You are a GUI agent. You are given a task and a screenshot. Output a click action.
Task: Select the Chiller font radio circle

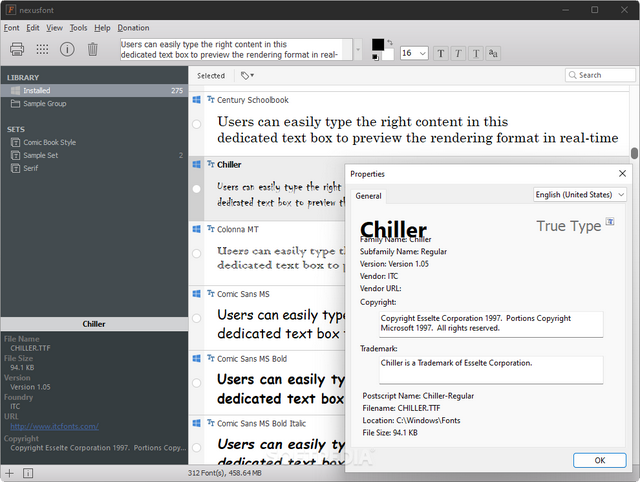[x=196, y=189]
